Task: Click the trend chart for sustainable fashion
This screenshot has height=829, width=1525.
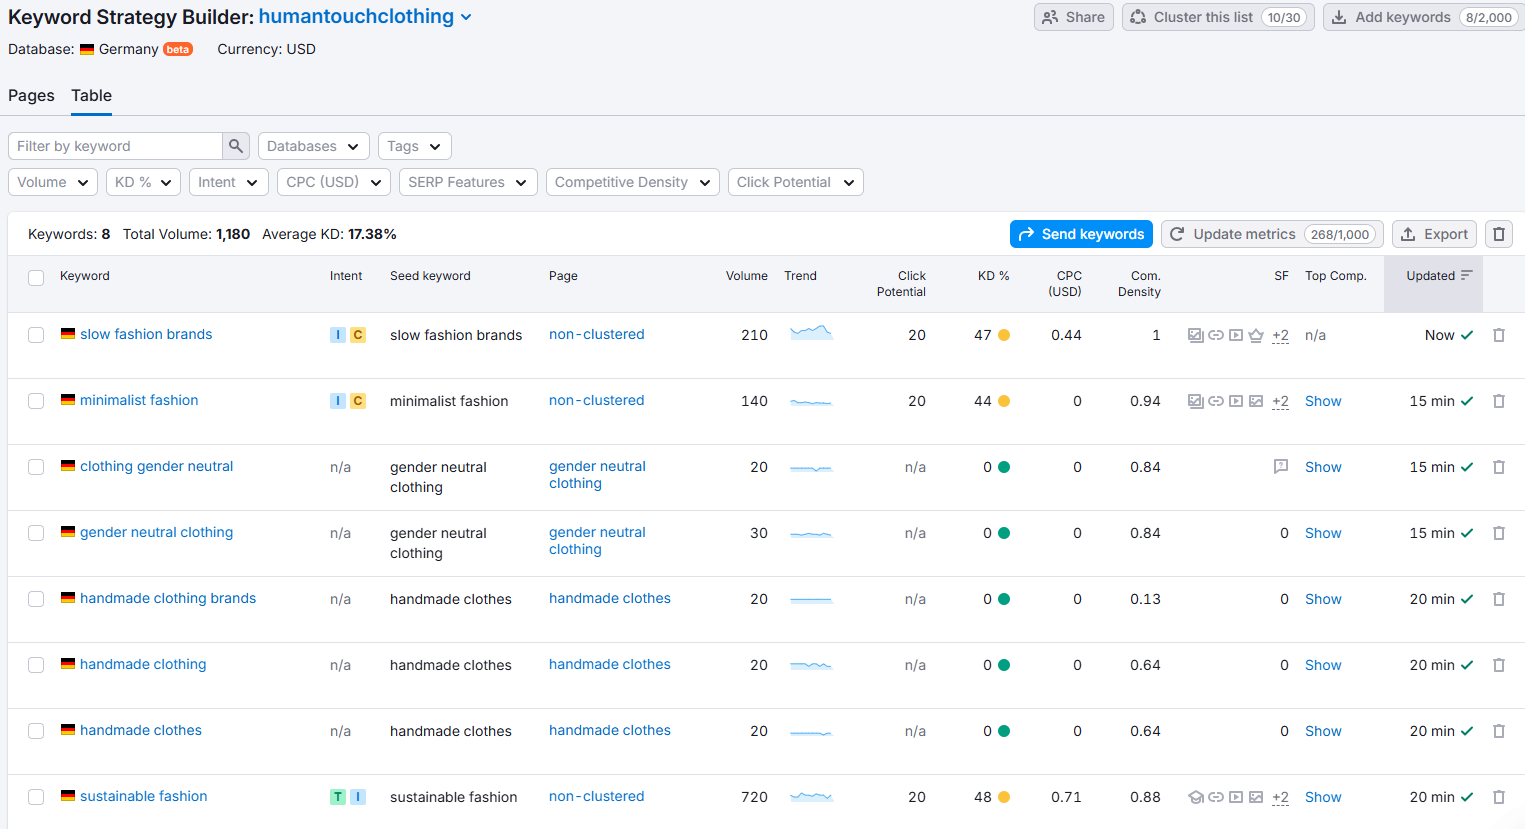Action: click(811, 797)
